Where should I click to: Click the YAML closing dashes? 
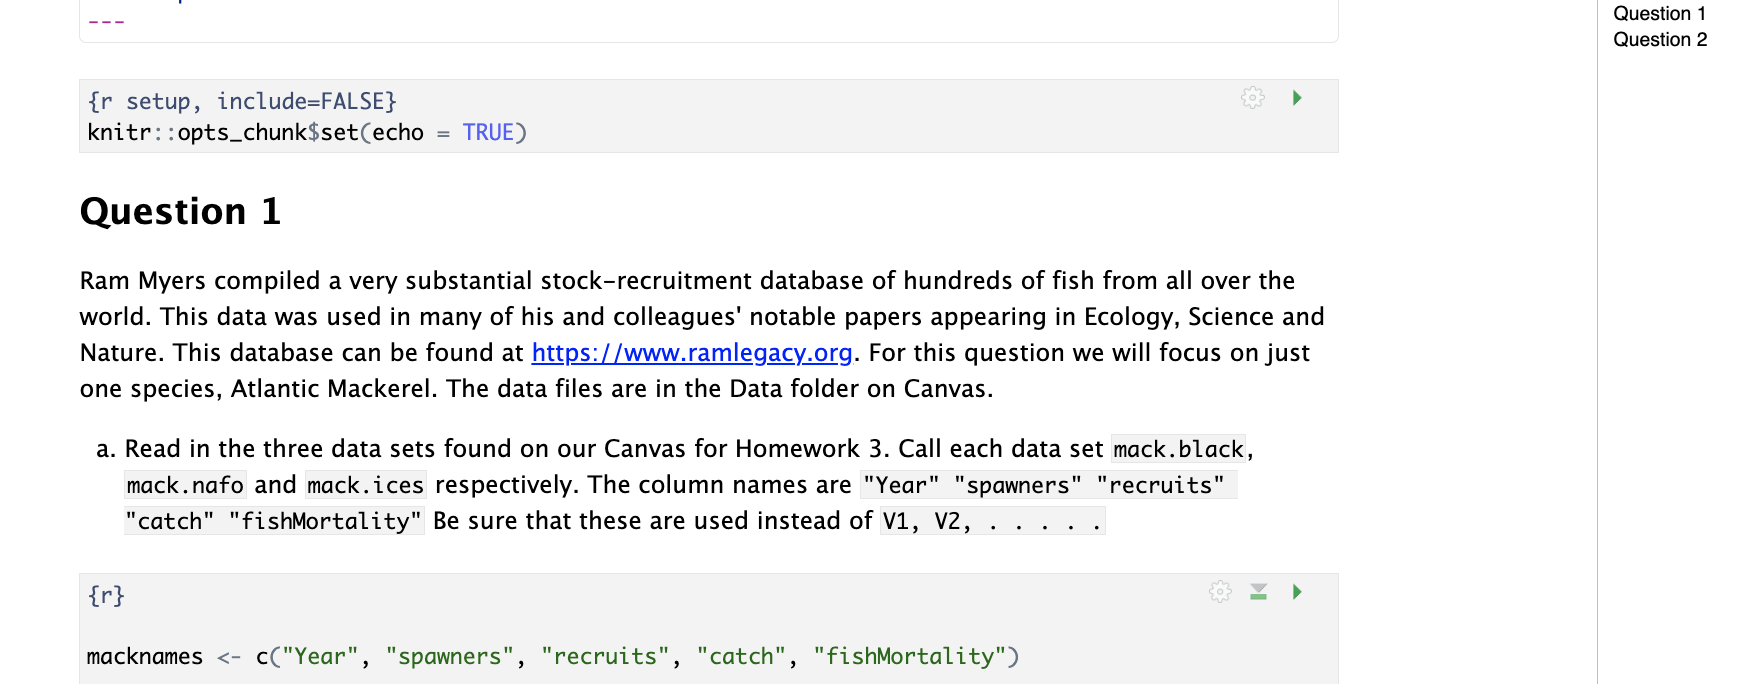click(x=106, y=22)
